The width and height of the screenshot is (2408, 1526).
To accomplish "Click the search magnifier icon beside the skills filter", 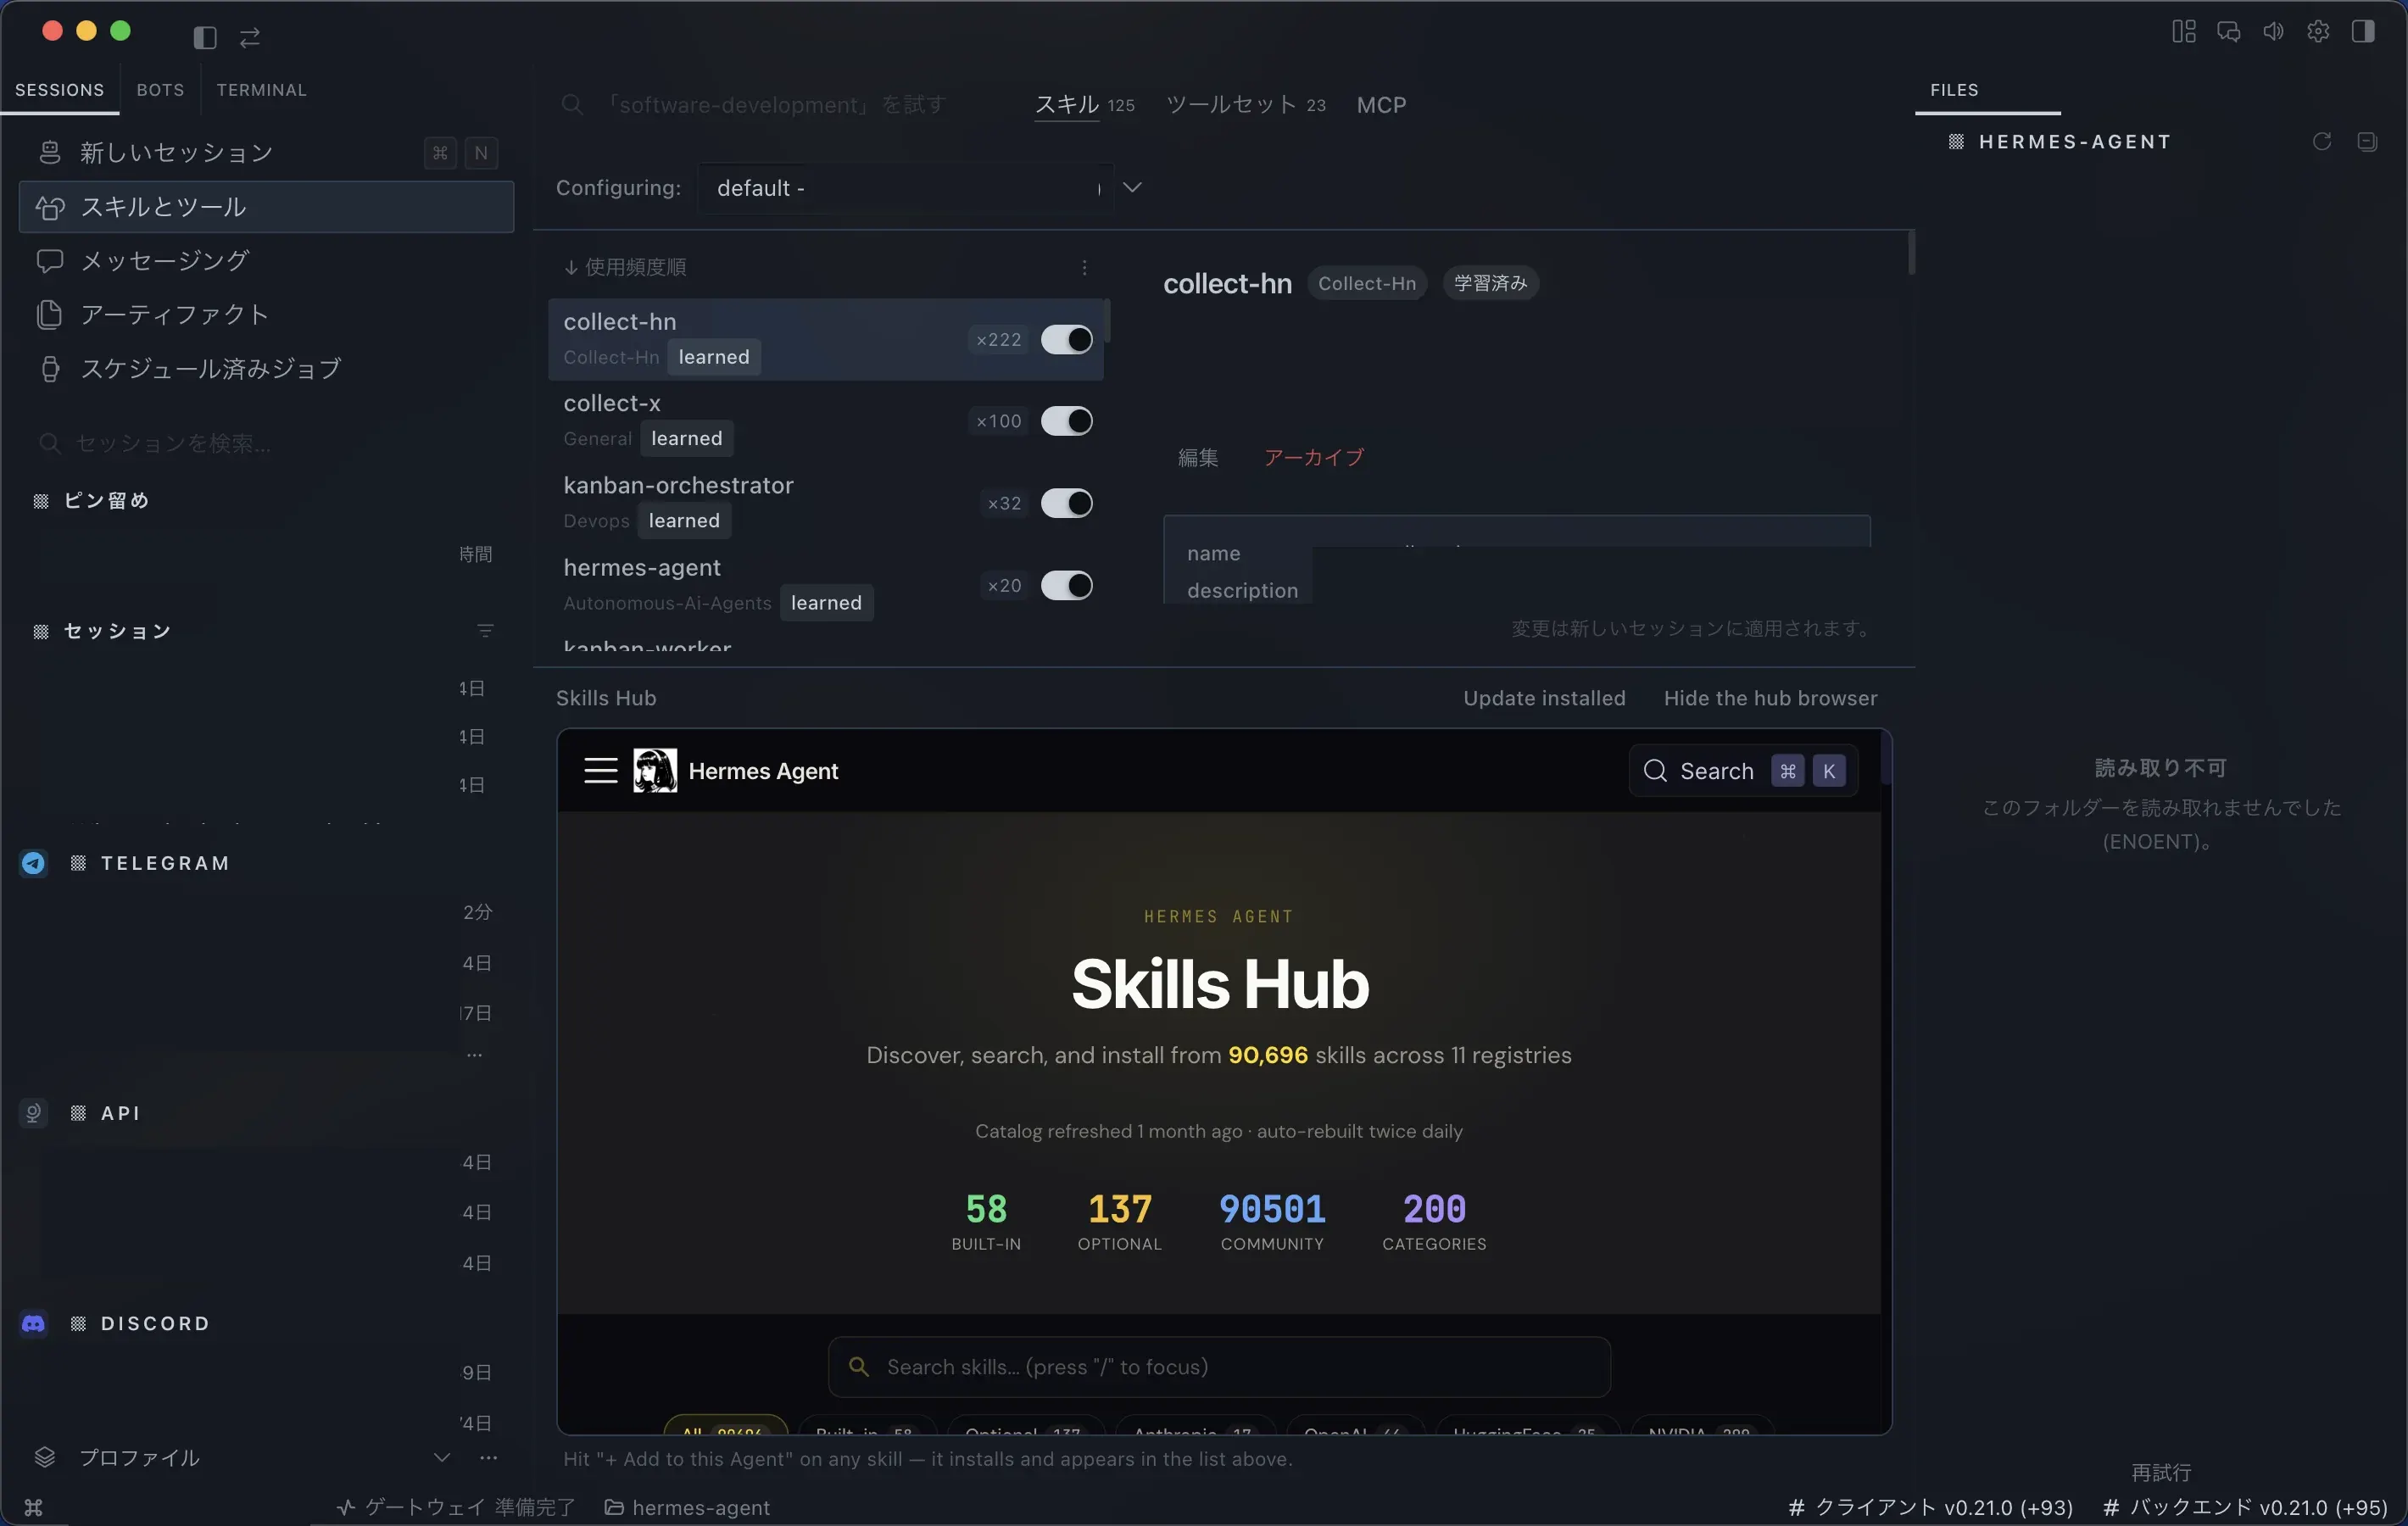I will (572, 105).
